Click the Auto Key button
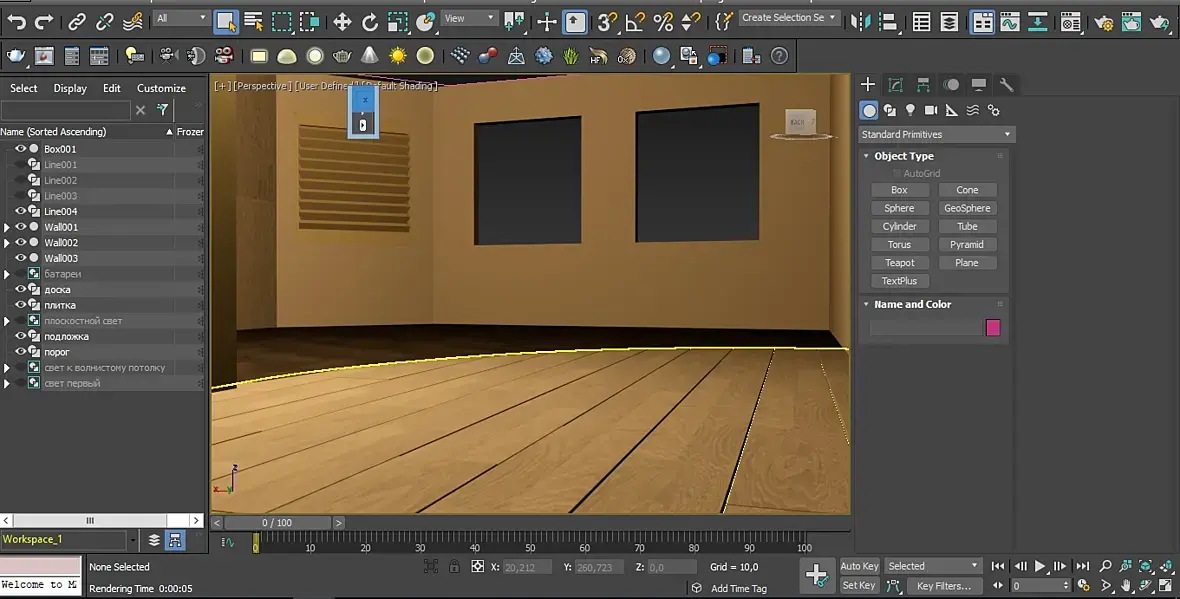The height and width of the screenshot is (599, 1180). point(859,566)
